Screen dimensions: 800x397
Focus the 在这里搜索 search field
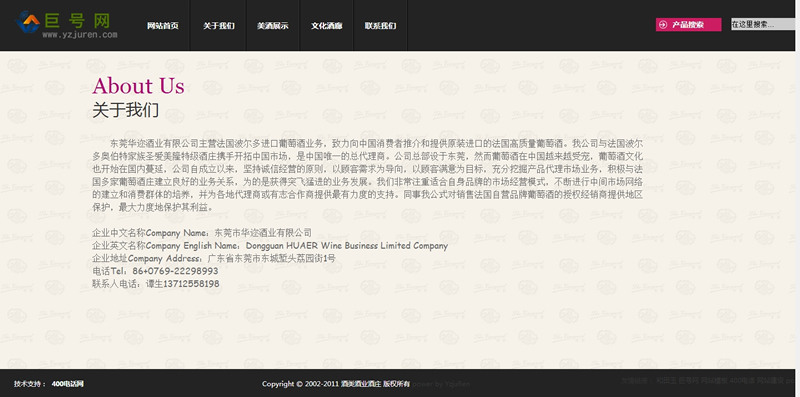pyautogui.click(x=763, y=24)
